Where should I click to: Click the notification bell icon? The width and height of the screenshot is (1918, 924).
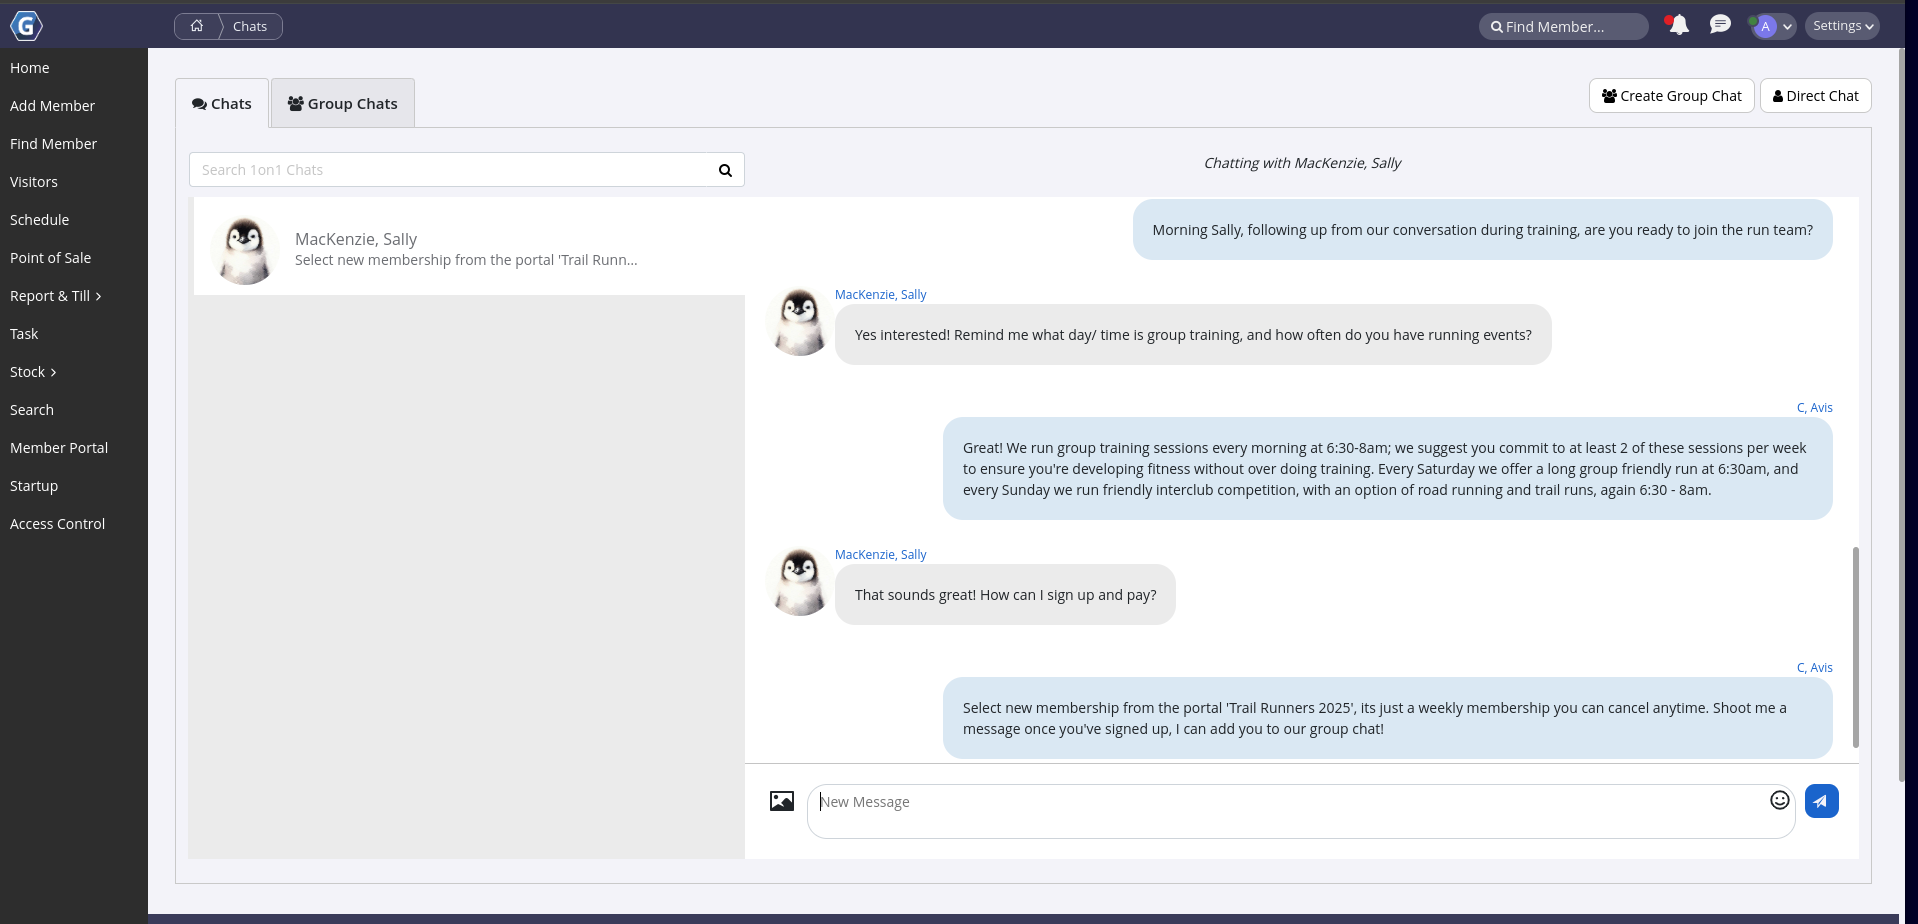tap(1679, 26)
